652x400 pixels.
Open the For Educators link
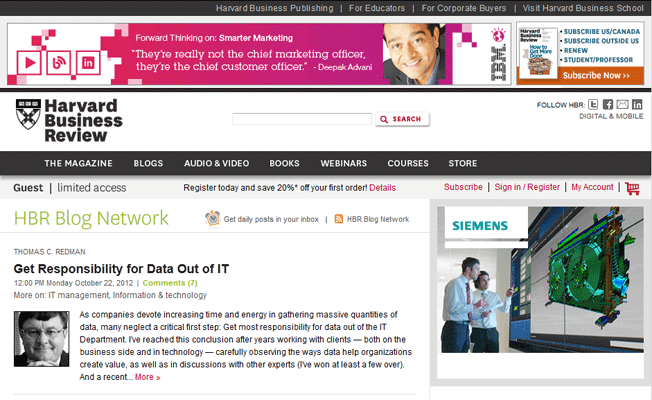[377, 8]
